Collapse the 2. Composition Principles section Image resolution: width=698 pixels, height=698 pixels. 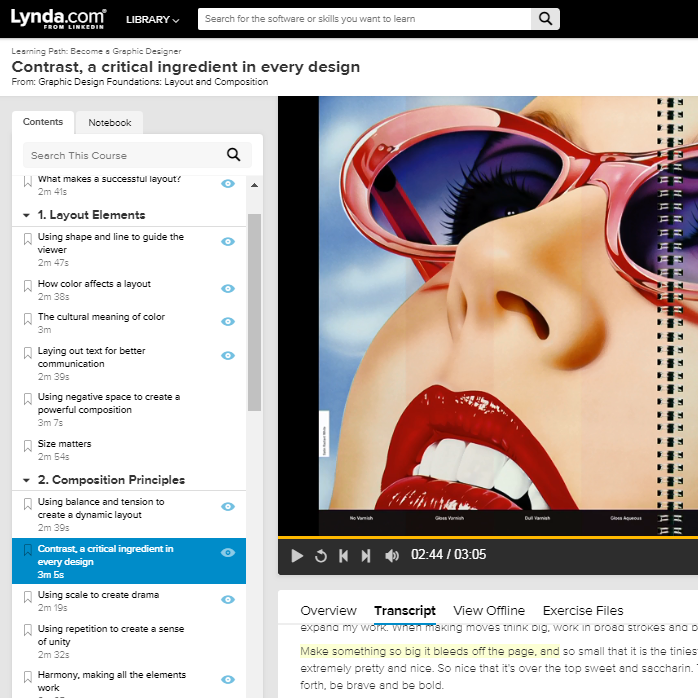(26, 480)
